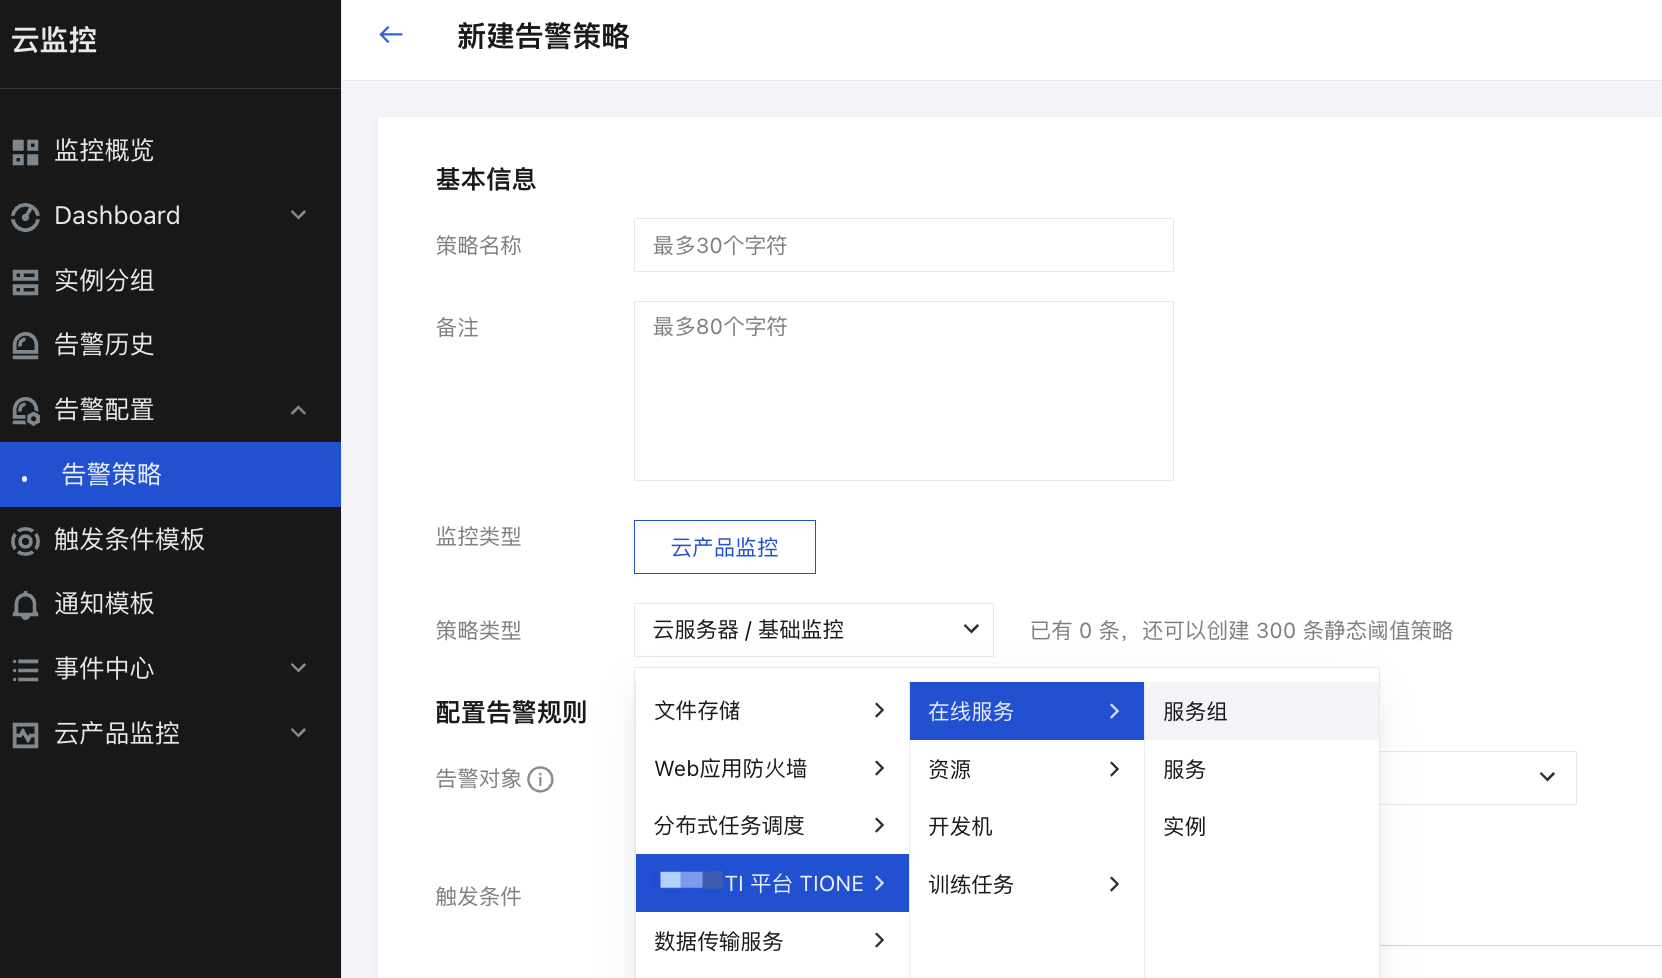
Task: Choose 服务 option
Action: pos(1262,769)
